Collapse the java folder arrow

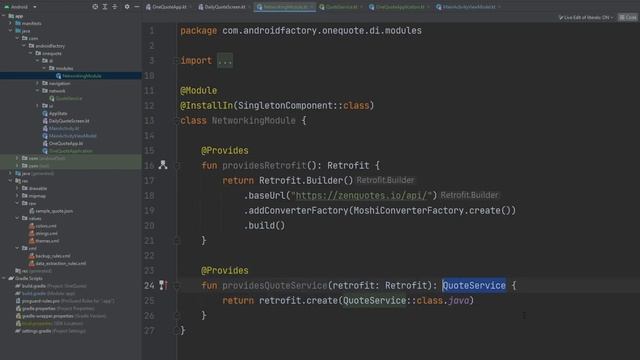click(10, 31)
